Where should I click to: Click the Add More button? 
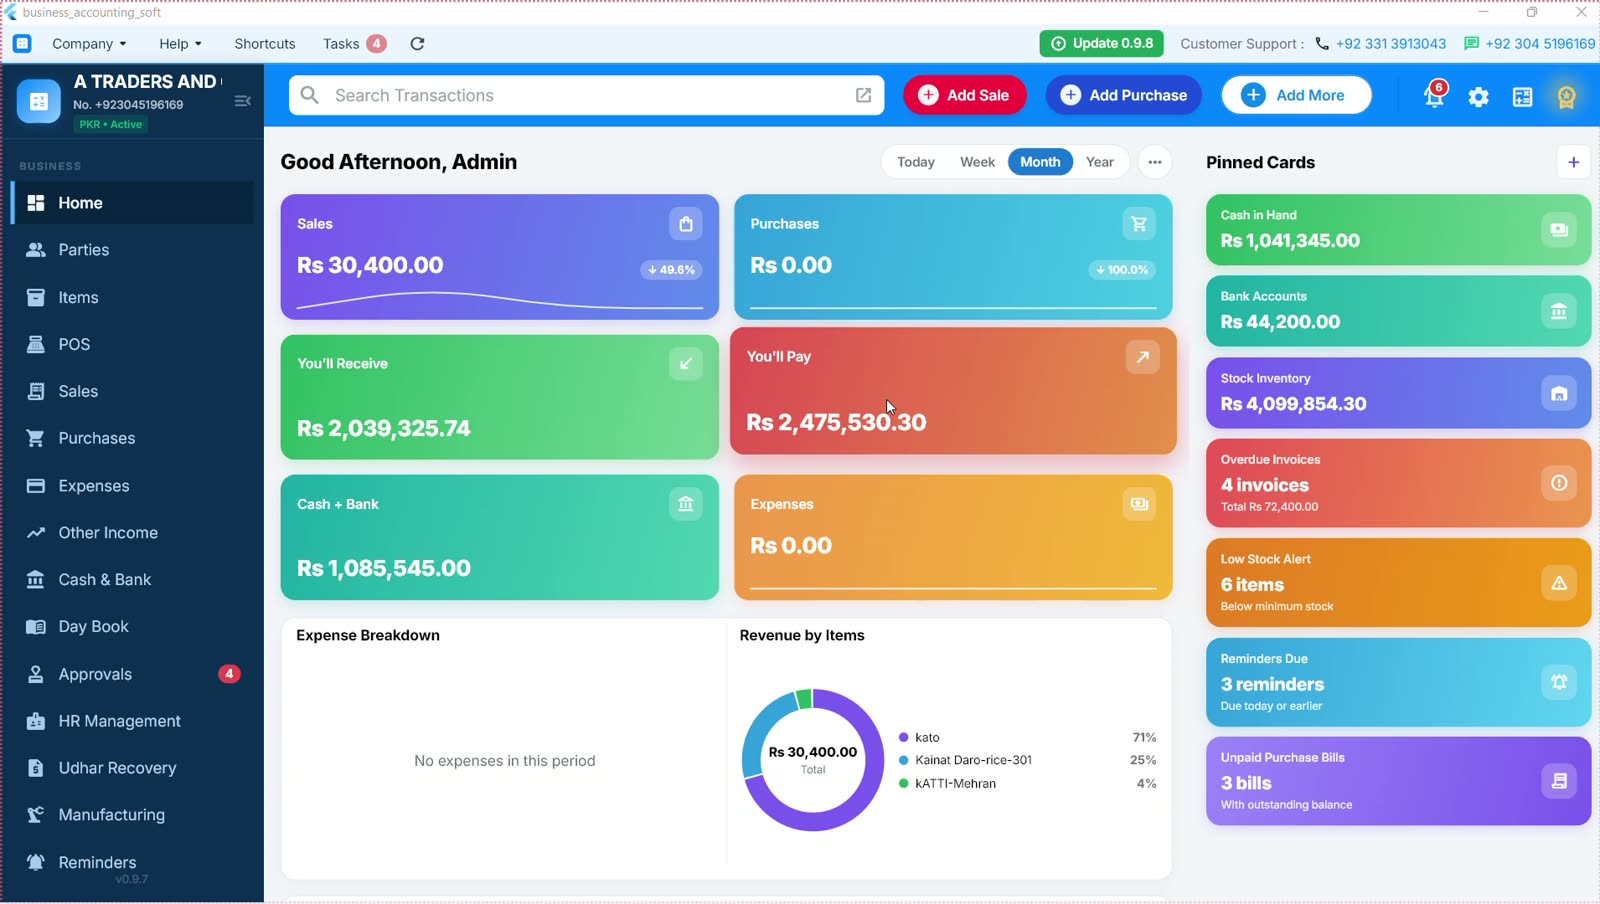(x=1296, y=95)
